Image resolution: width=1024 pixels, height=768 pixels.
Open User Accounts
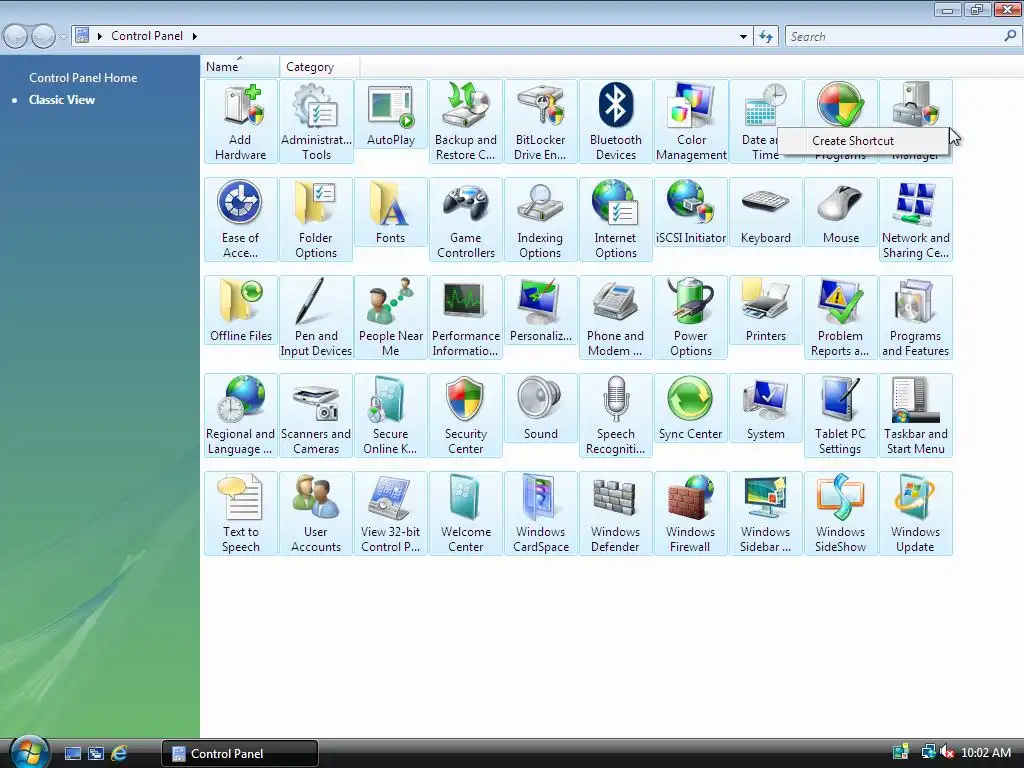tap(316, 513)
